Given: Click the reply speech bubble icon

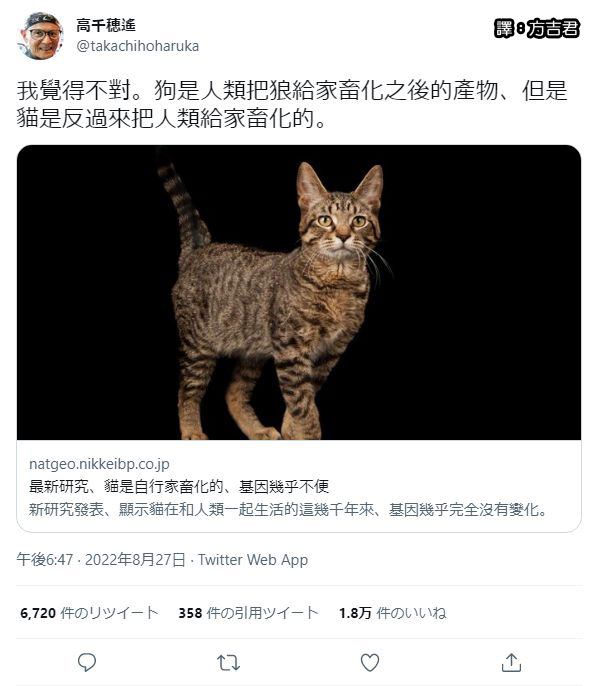Looking at the screenshot, I should tap(87, 662).
